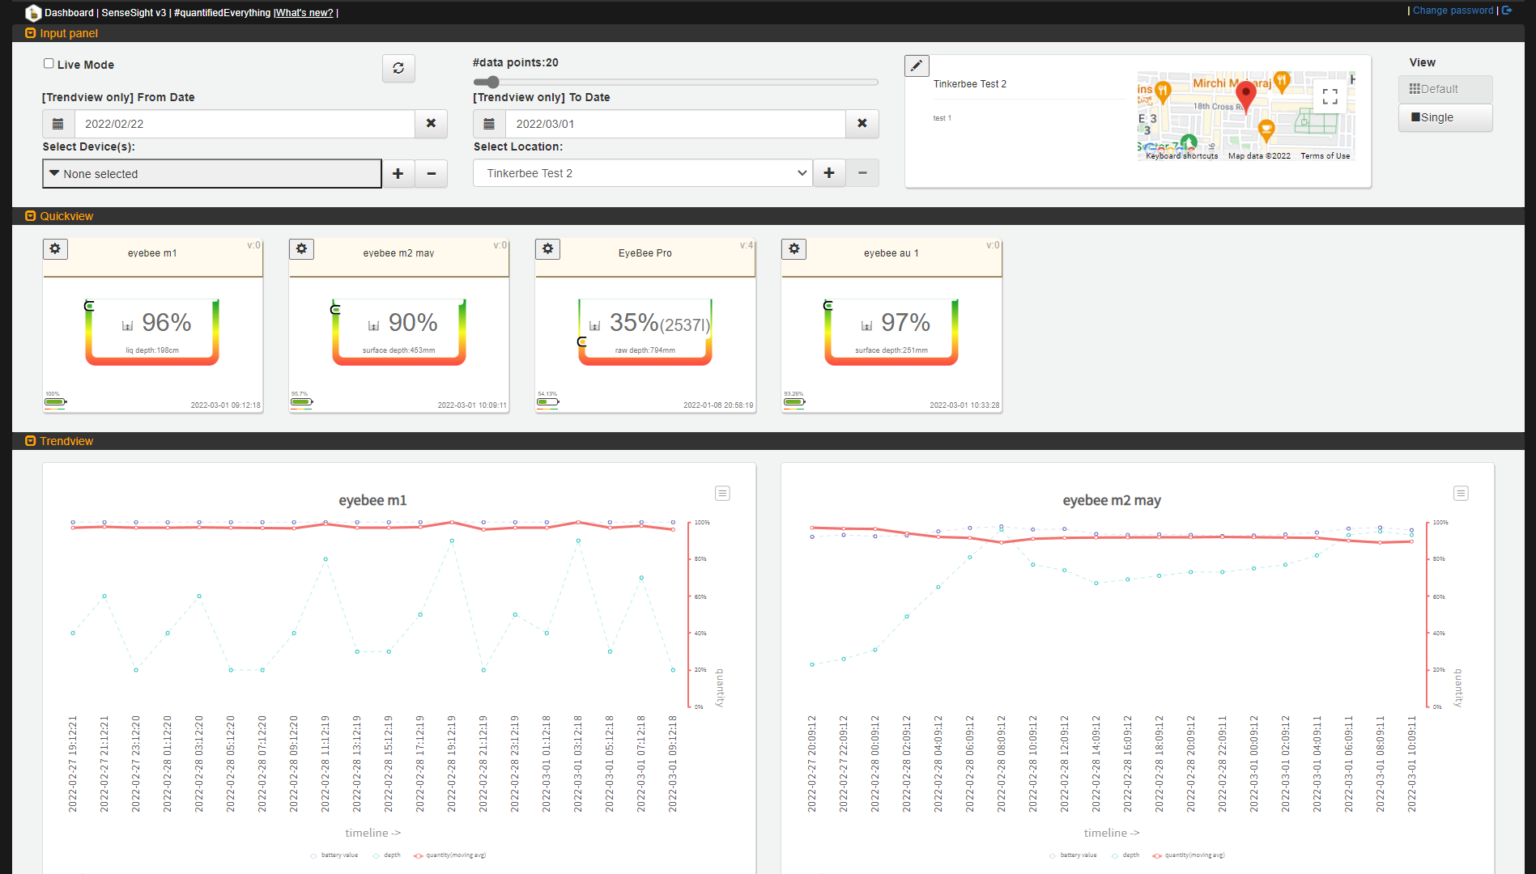The height and width of the screenshot is (874, 1536).
Task: Switch to Single view
Action: (1444, 118)
